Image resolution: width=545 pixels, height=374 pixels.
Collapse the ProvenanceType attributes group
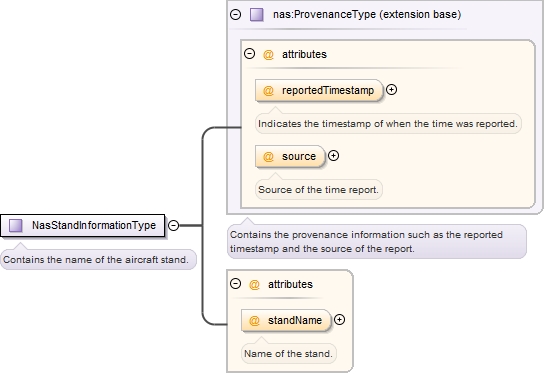[x=250, y=54]
